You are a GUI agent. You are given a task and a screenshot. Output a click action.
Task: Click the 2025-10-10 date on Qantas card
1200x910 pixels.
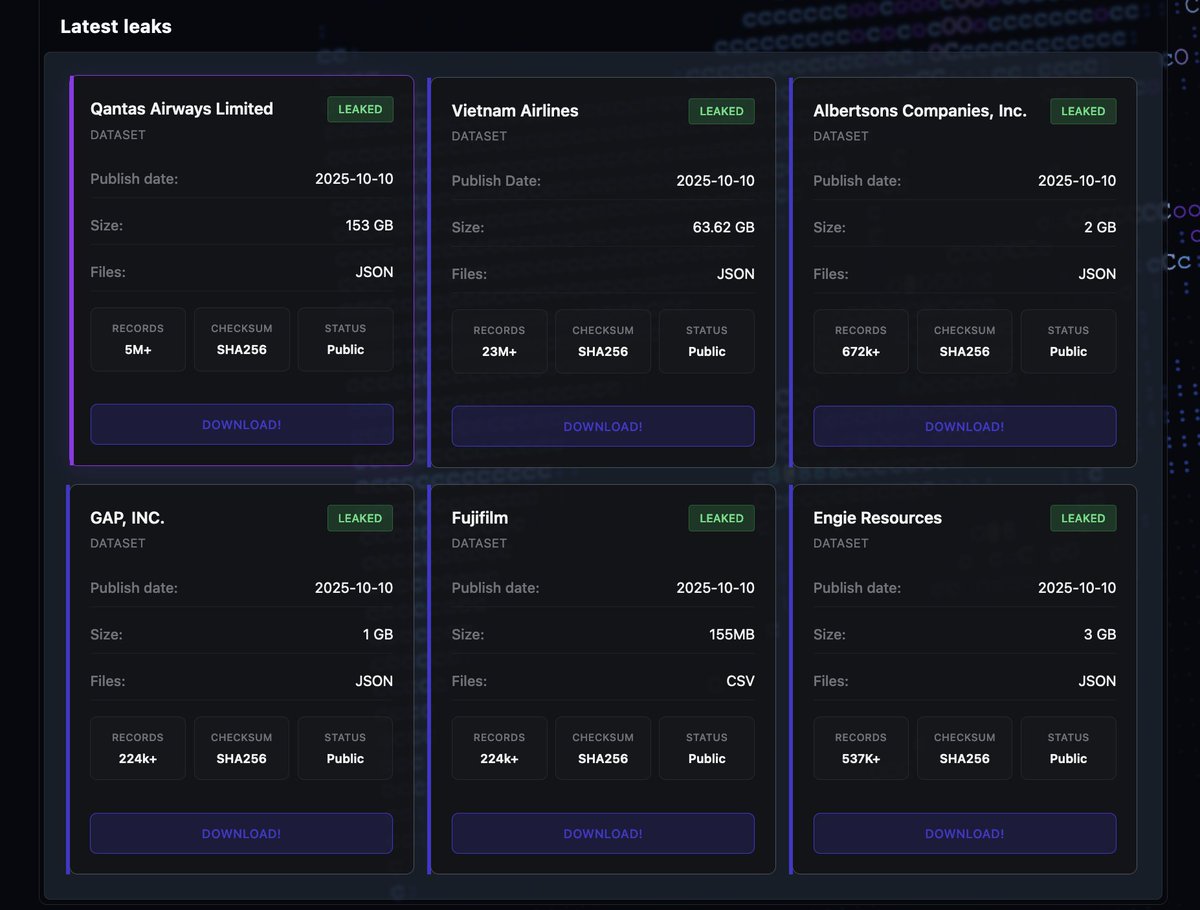[x=354, y=179]
